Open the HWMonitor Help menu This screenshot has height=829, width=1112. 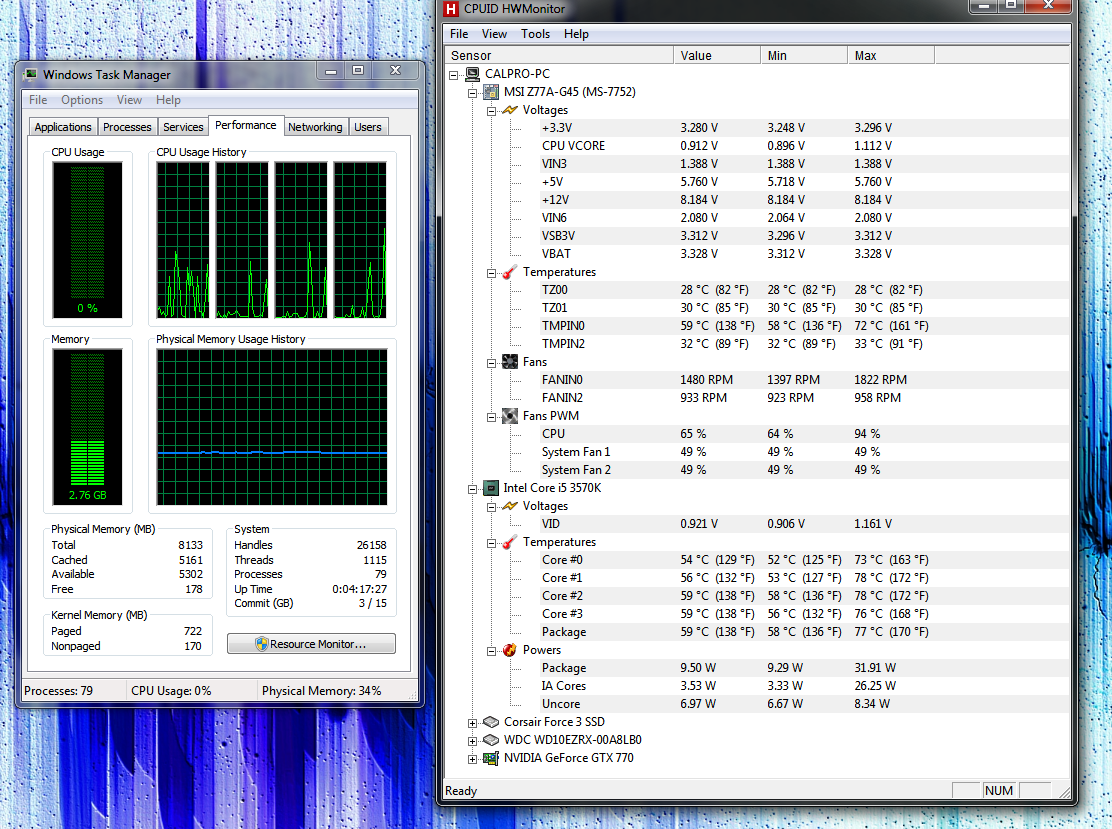577,34
